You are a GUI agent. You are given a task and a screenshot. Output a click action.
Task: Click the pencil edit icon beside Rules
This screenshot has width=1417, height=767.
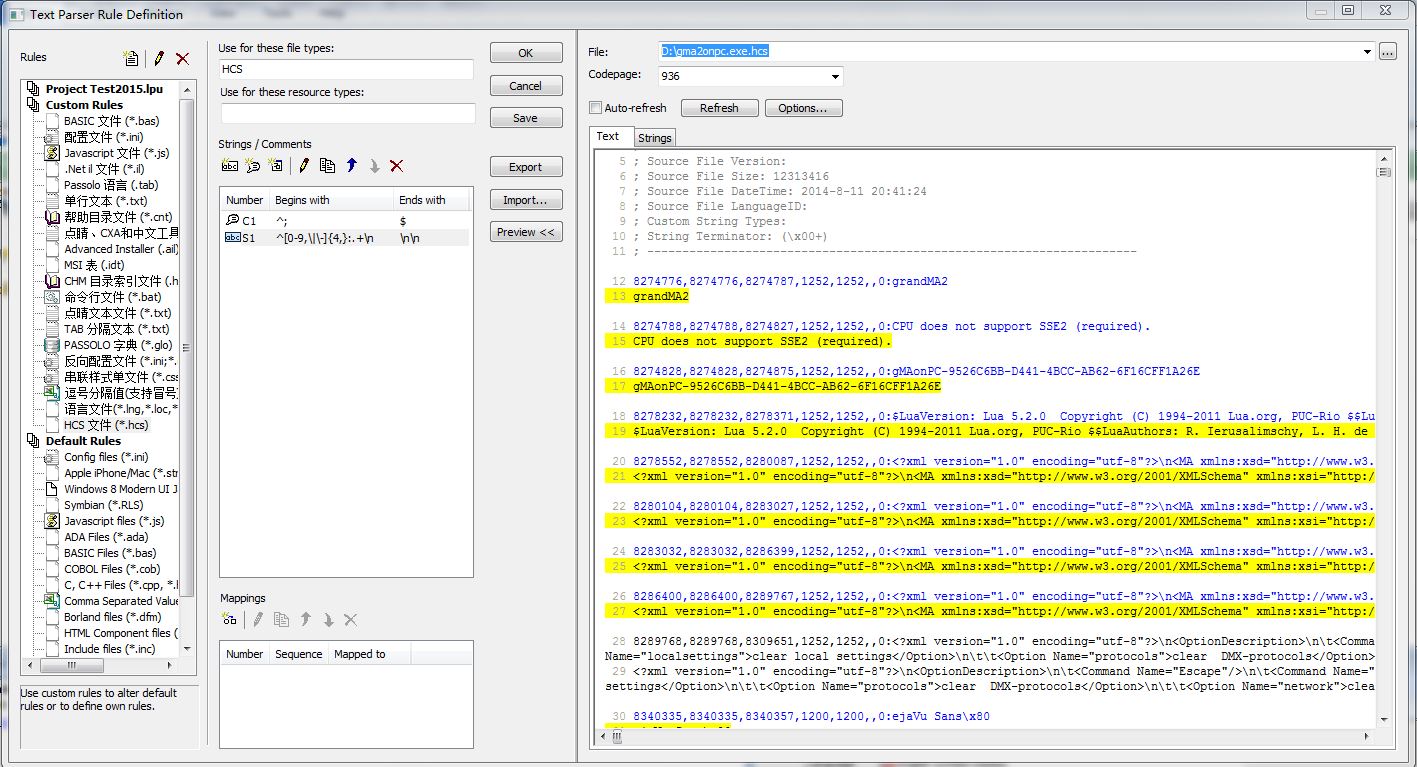(158, 59)
